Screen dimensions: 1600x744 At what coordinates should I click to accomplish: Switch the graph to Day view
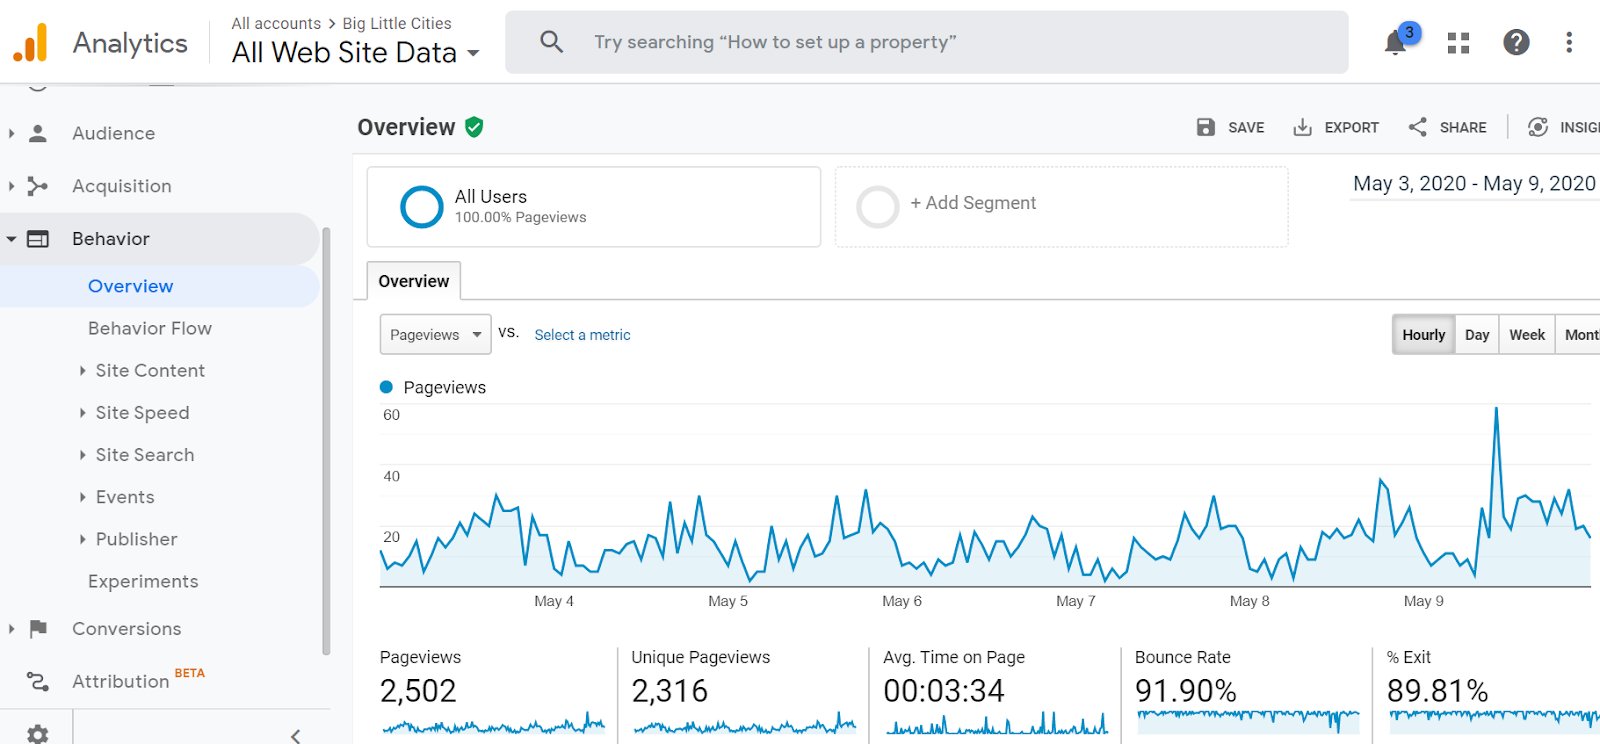tap(1477, 334)
